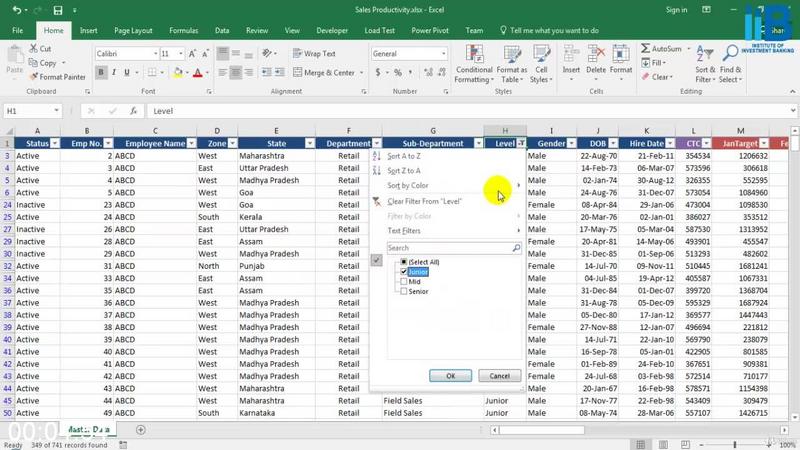Enable Wrap Text
Image resolution: width=800 pixels, height=450 pixels.
point(314,54)
